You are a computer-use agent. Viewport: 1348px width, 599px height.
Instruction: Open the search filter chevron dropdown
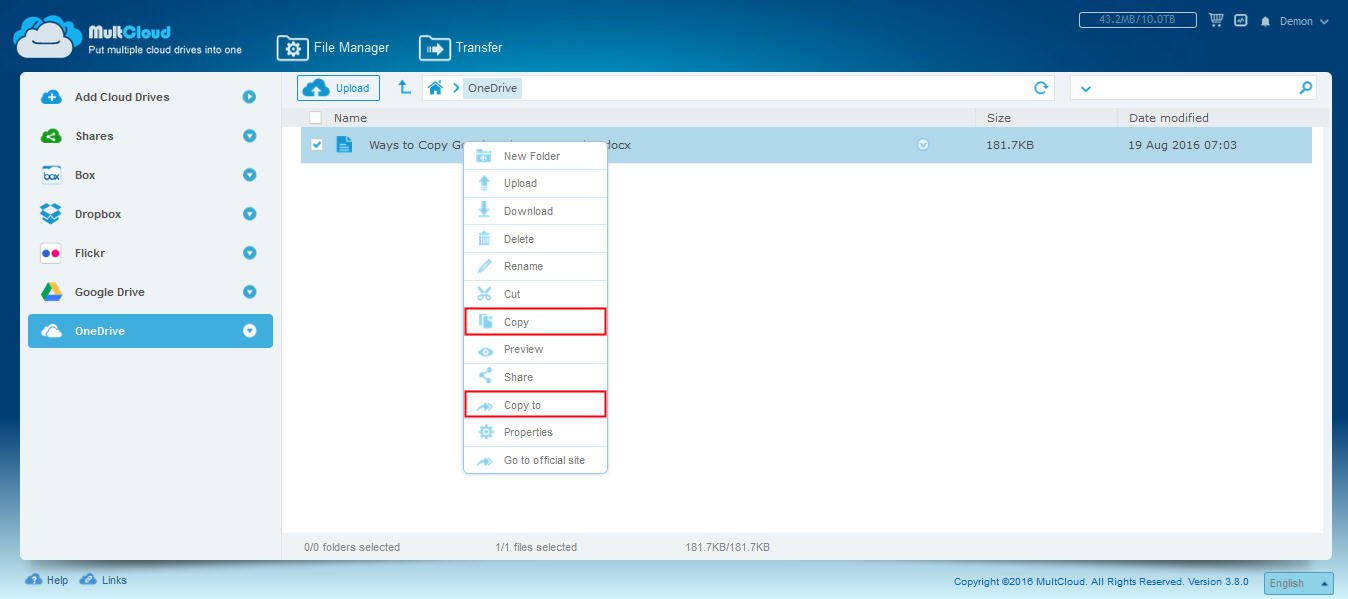tap(1086, 89)
